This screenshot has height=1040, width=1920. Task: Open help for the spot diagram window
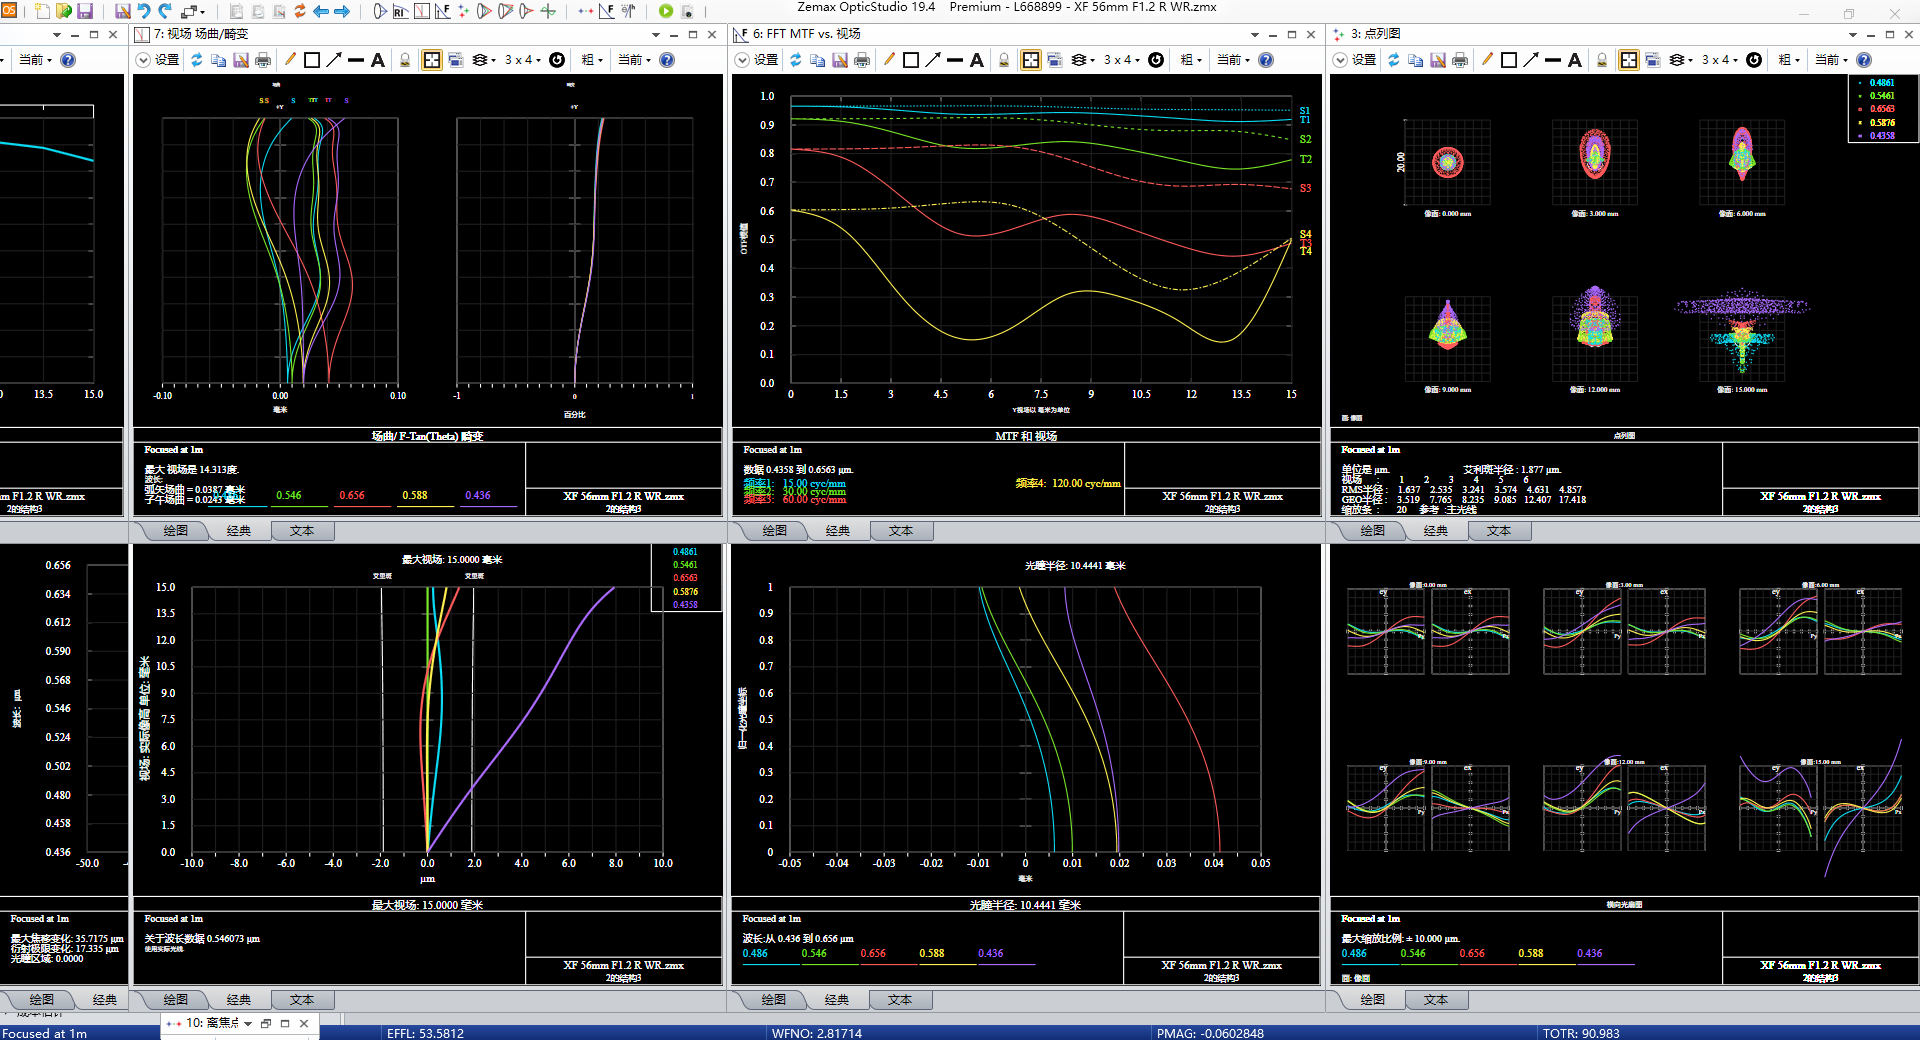pos(1864,60)
